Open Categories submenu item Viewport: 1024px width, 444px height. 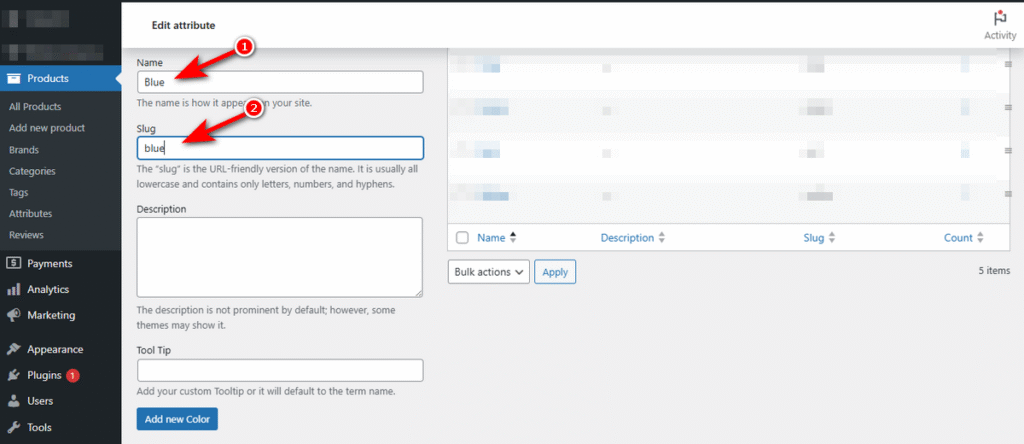pos(32,171)
